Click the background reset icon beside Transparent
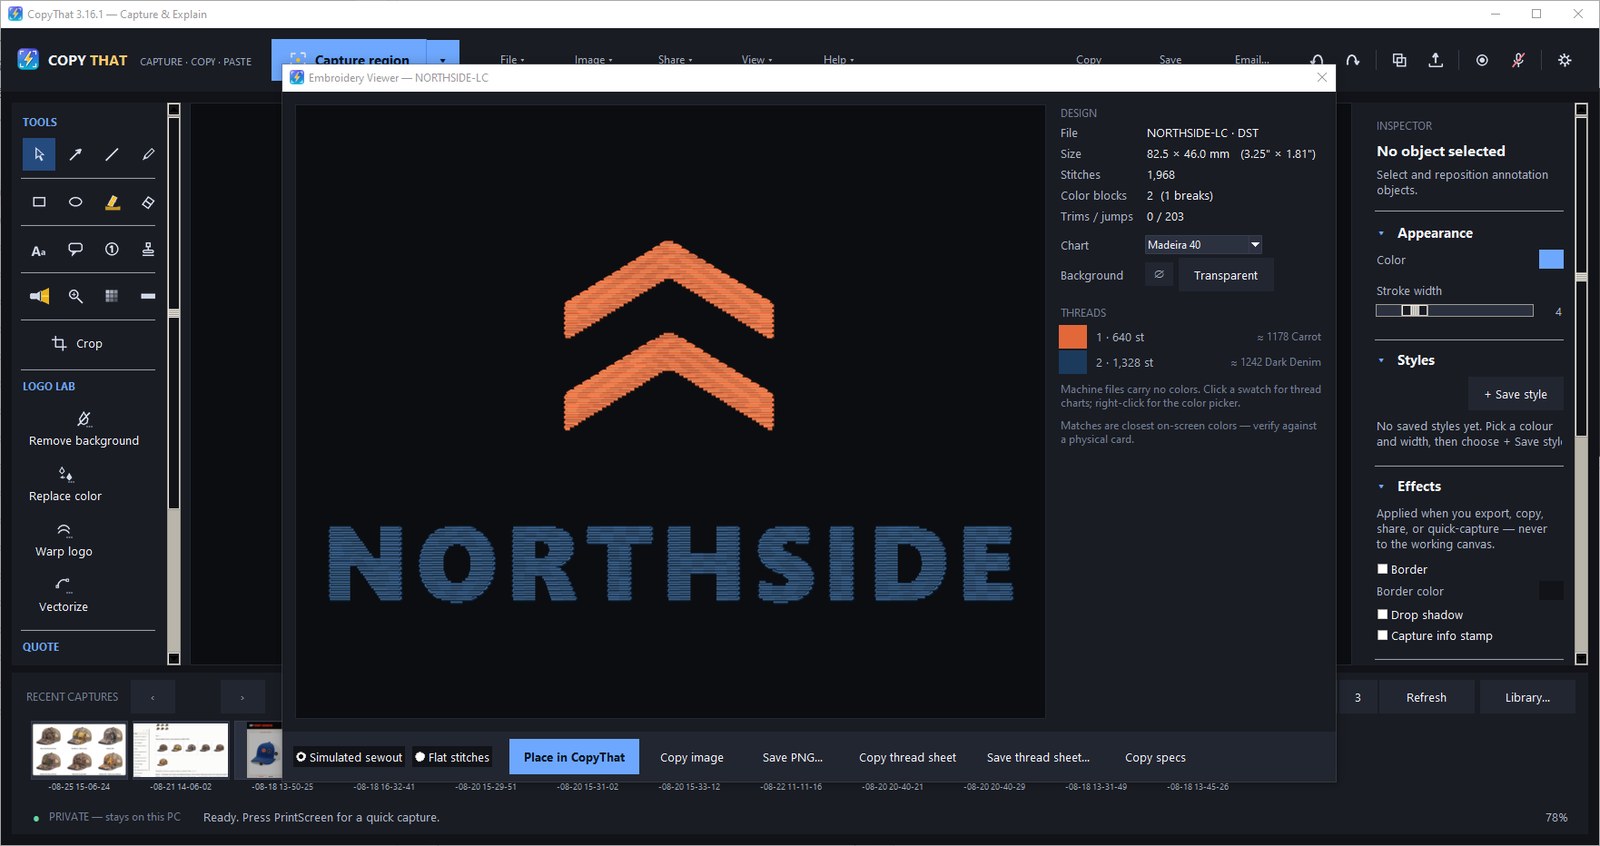Screen dimensions: 1600x846 click(x=1159, y=275)
